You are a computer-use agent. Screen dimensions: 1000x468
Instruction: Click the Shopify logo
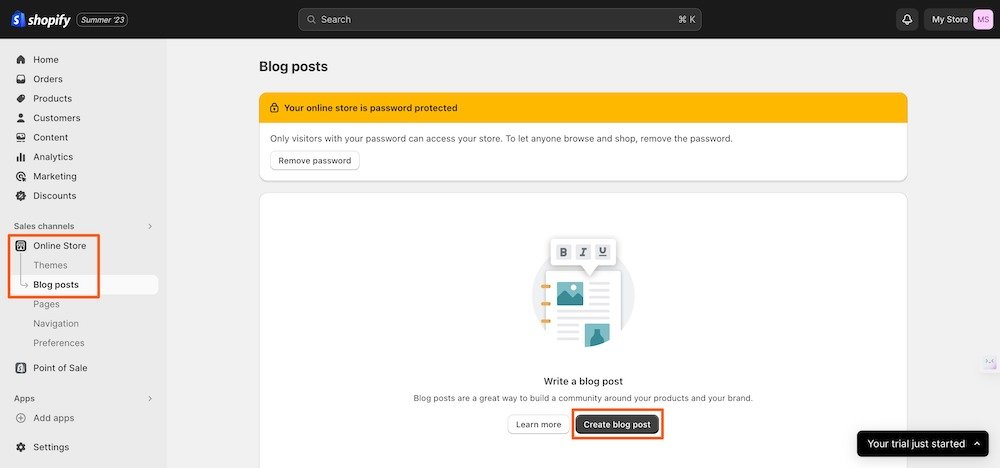point(41,20)
